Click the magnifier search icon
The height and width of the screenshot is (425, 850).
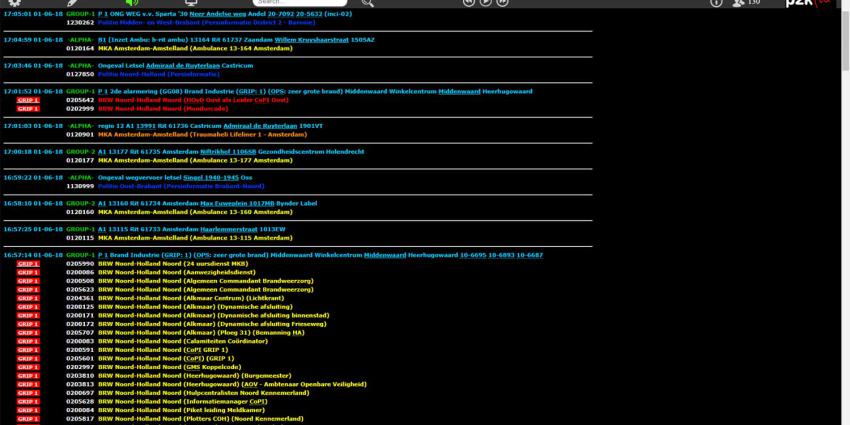[x=367, y=3]
